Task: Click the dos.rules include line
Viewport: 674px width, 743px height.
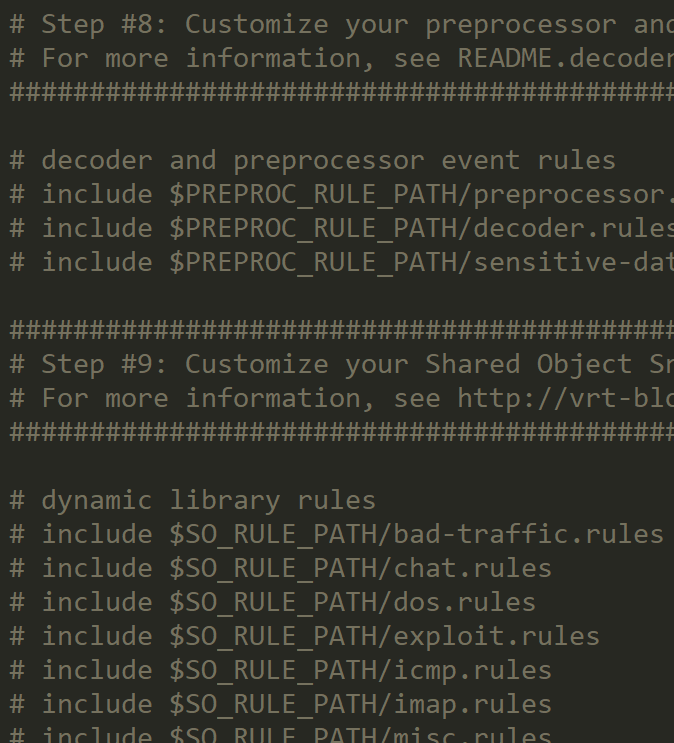Action: click(273, 603)
